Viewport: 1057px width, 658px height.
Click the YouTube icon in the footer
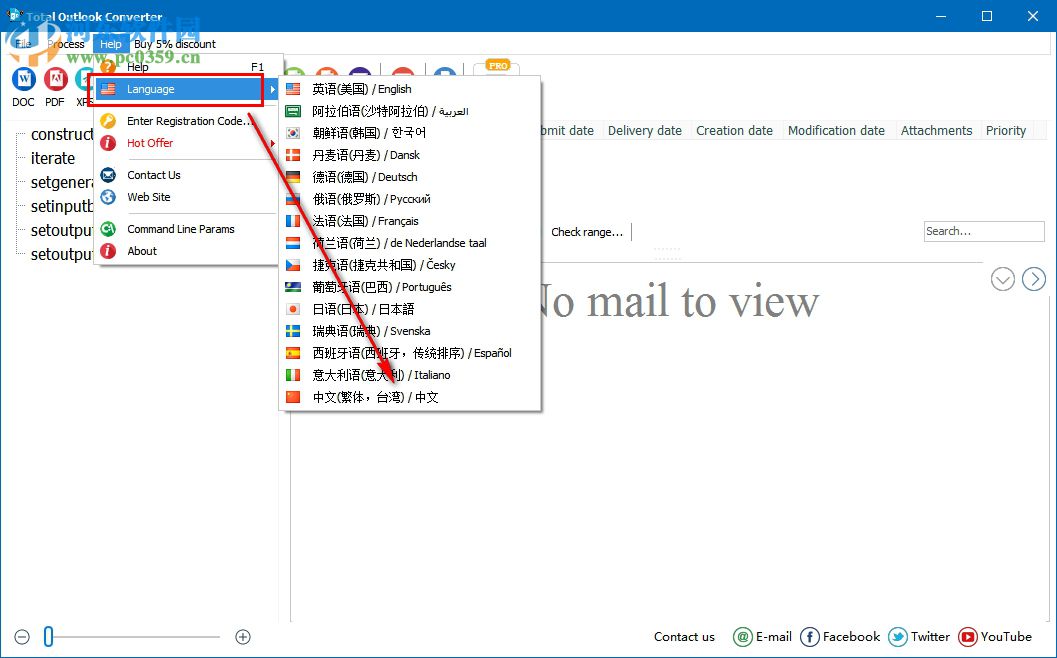coord(967,637)
